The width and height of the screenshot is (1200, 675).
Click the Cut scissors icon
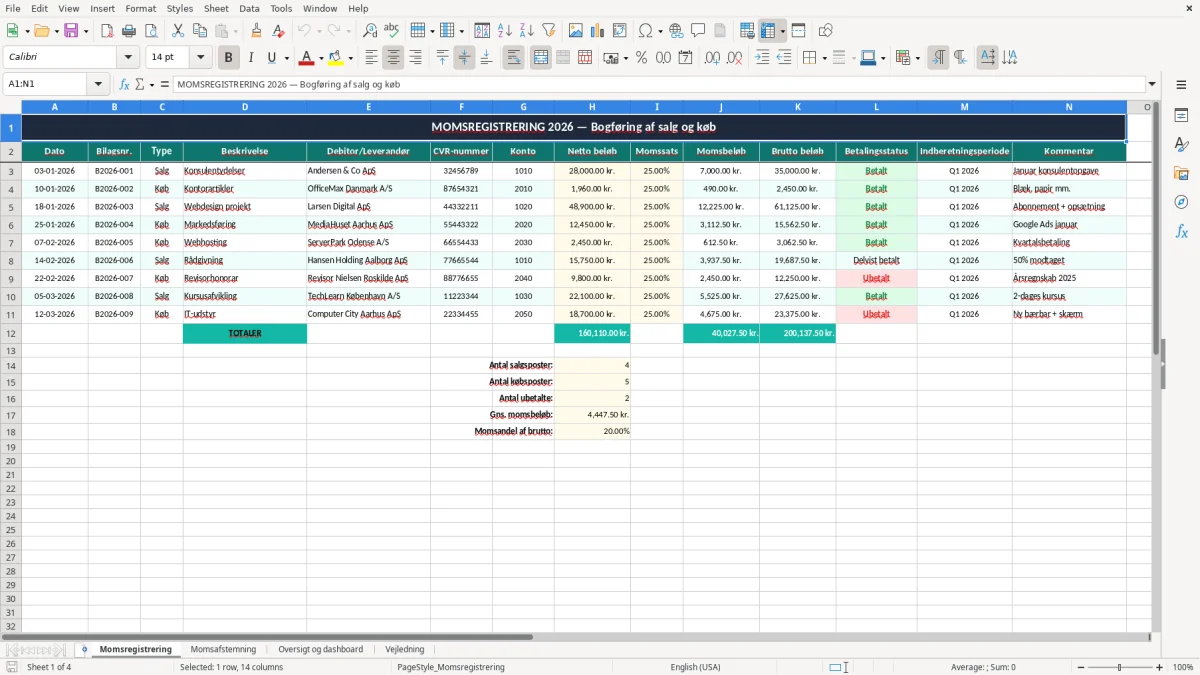point(178,31)
